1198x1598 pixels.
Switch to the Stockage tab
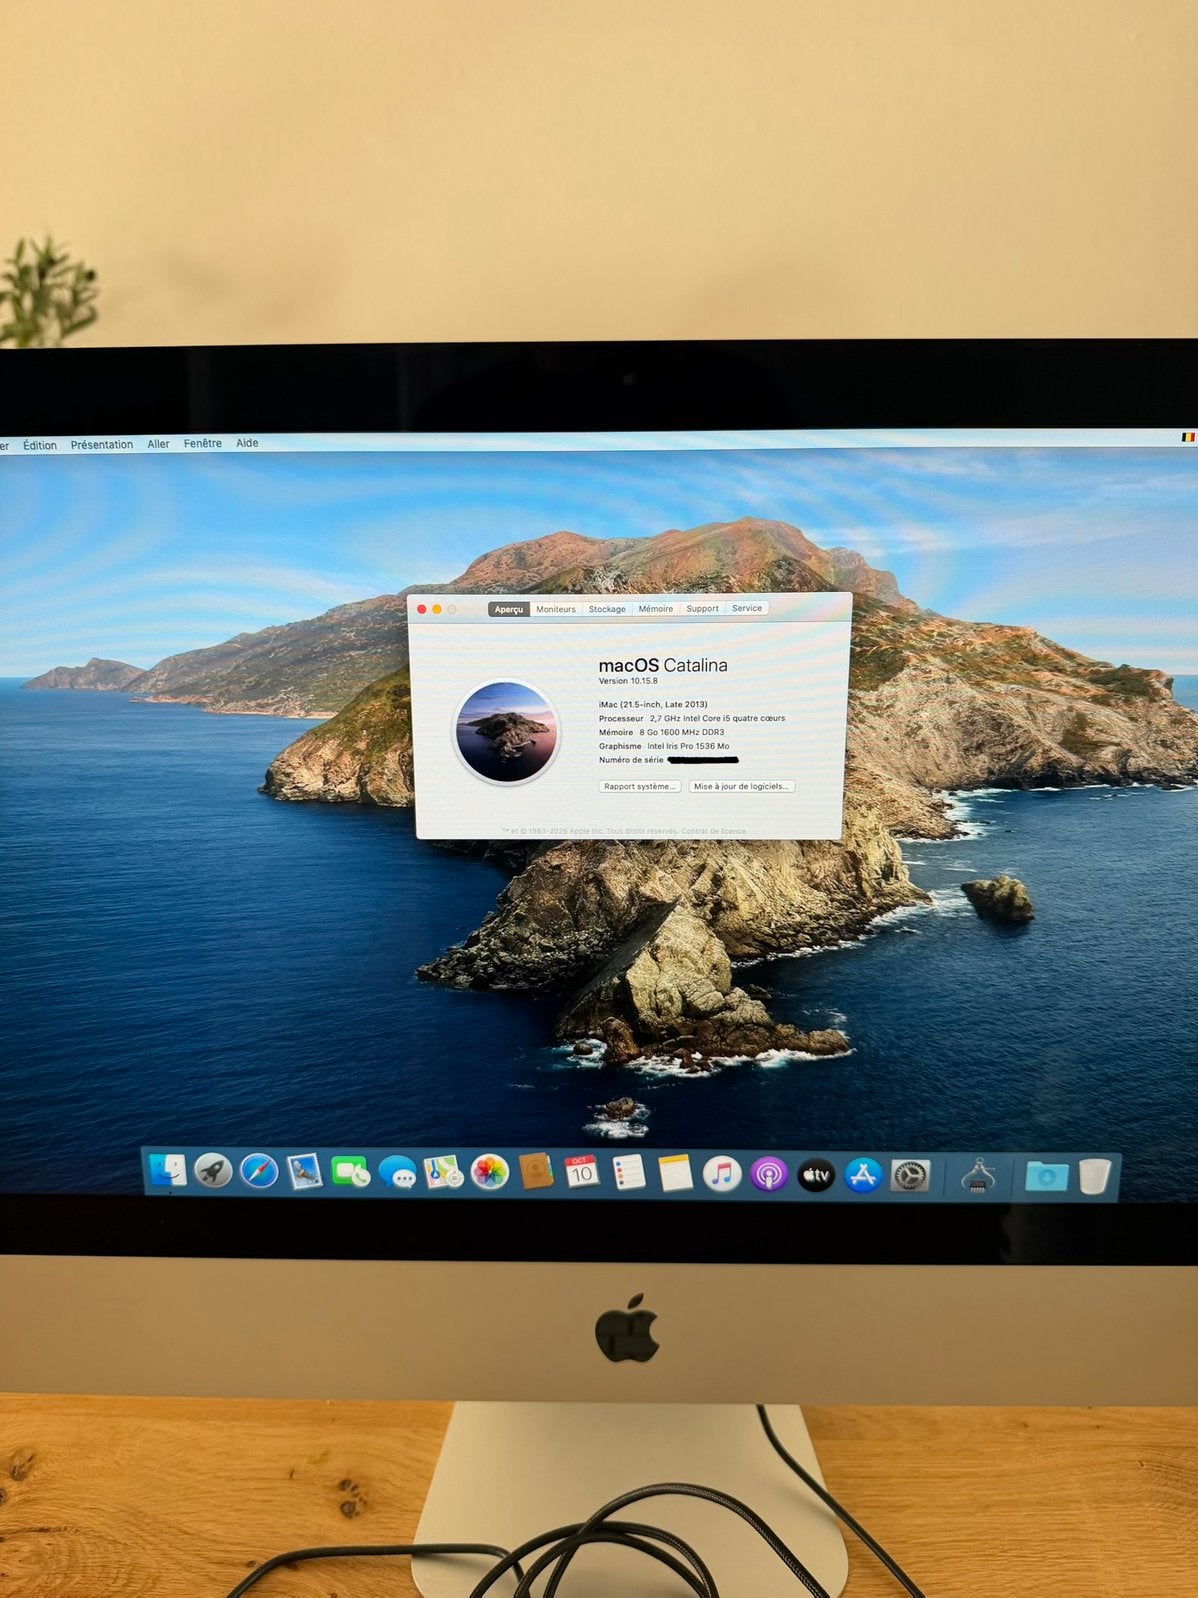pos(607,609)
